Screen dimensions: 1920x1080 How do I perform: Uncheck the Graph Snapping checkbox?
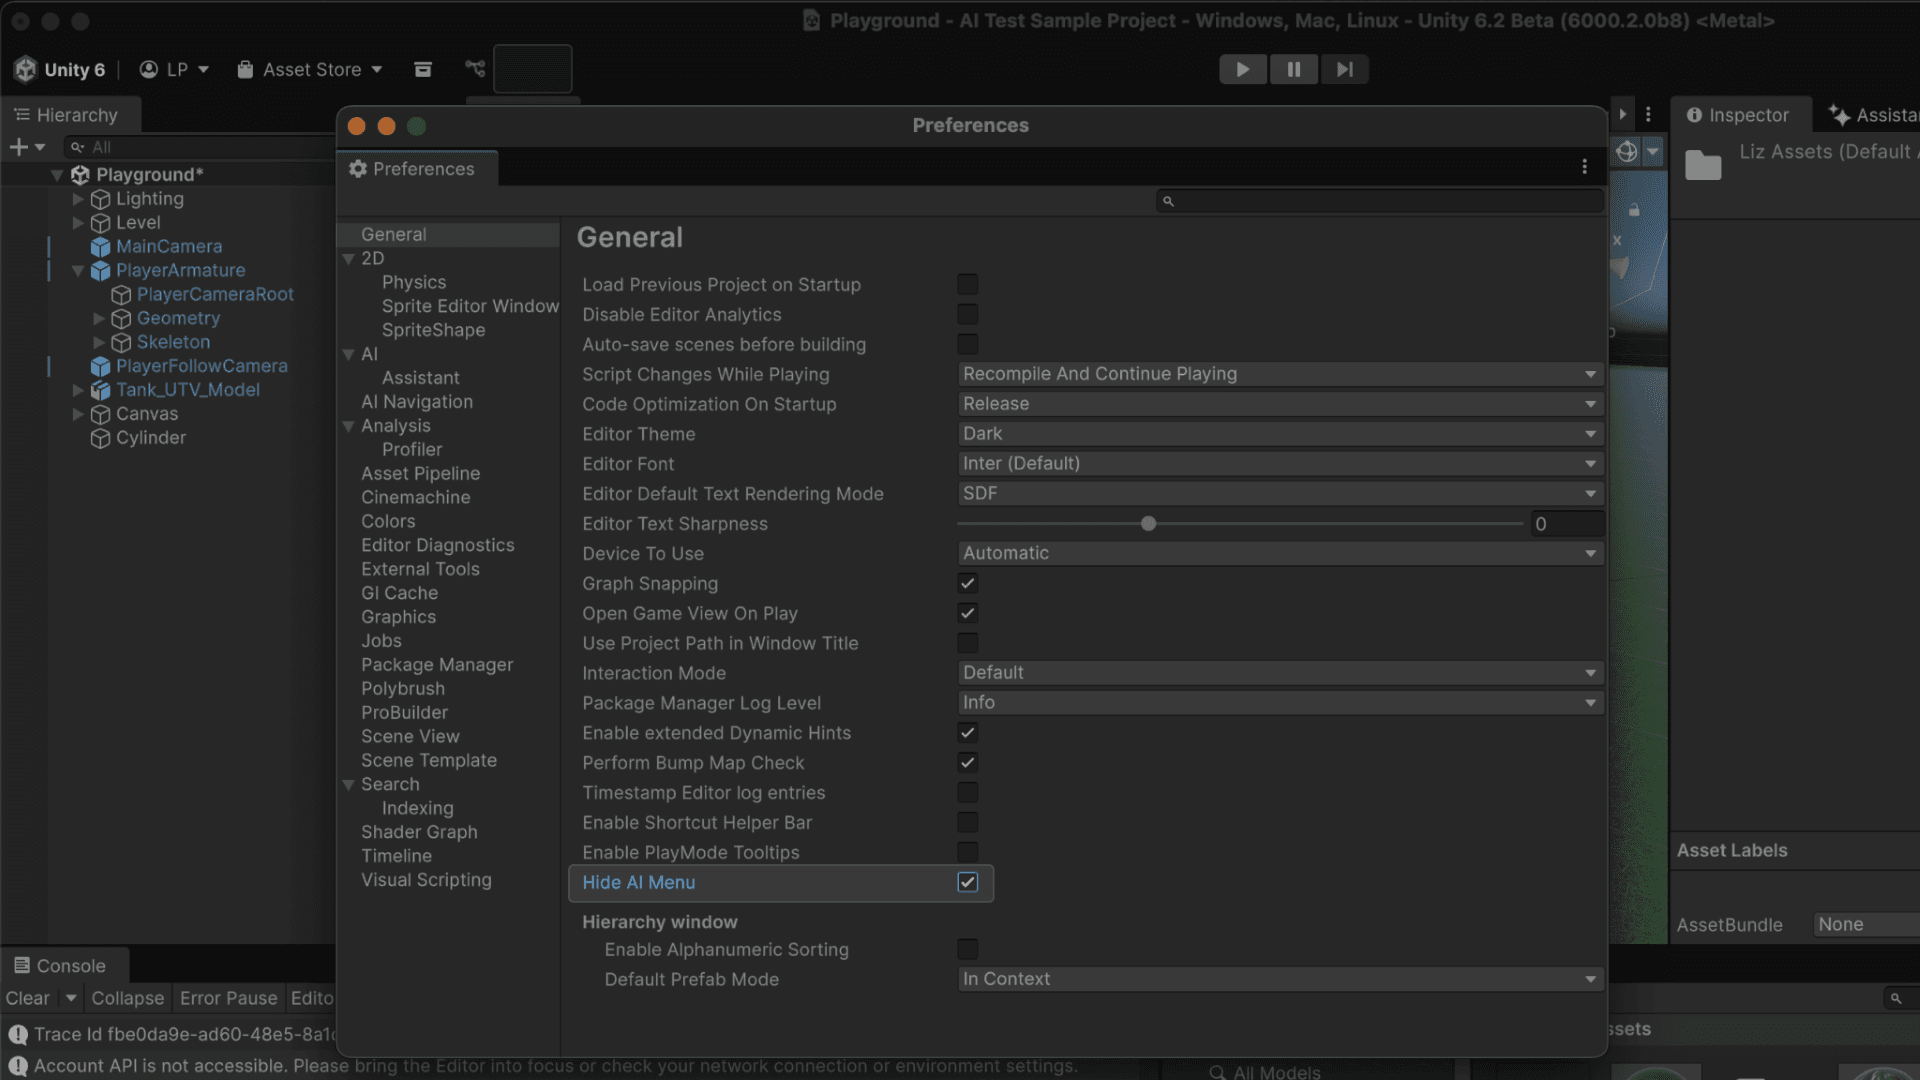[x=967, y=583]
